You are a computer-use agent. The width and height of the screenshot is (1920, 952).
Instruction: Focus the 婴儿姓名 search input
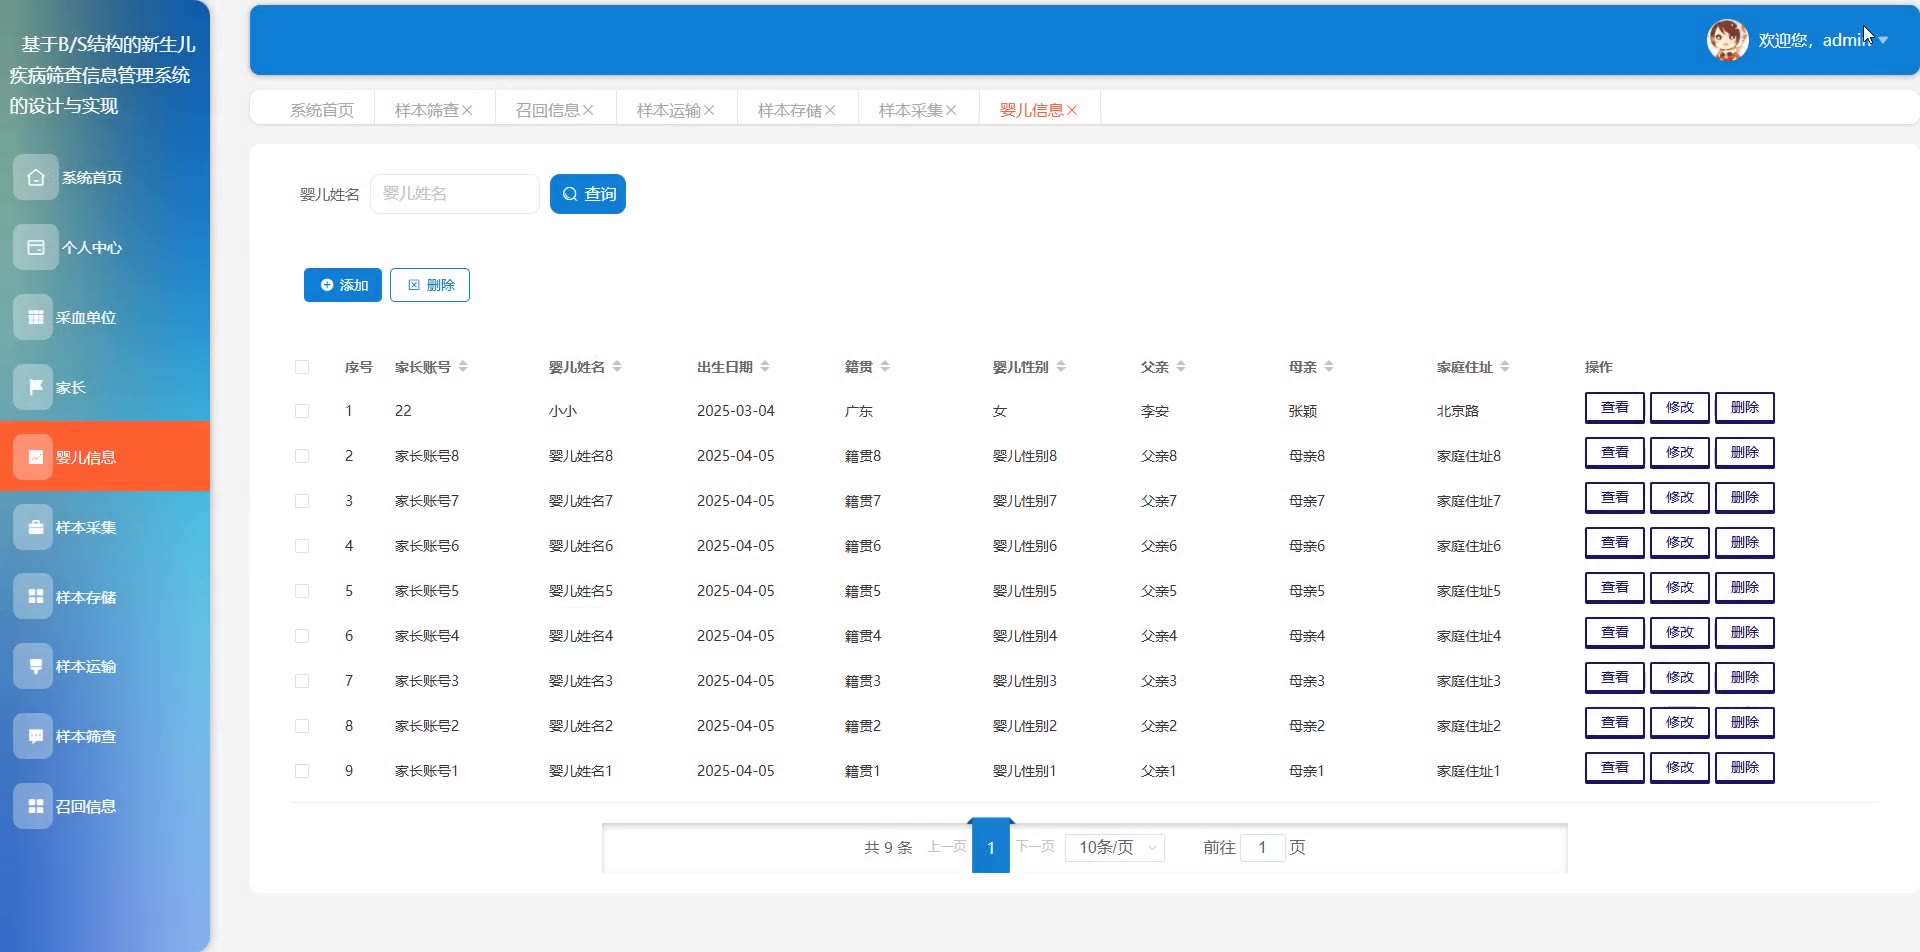pyautogui.click(x=455, y=194)
